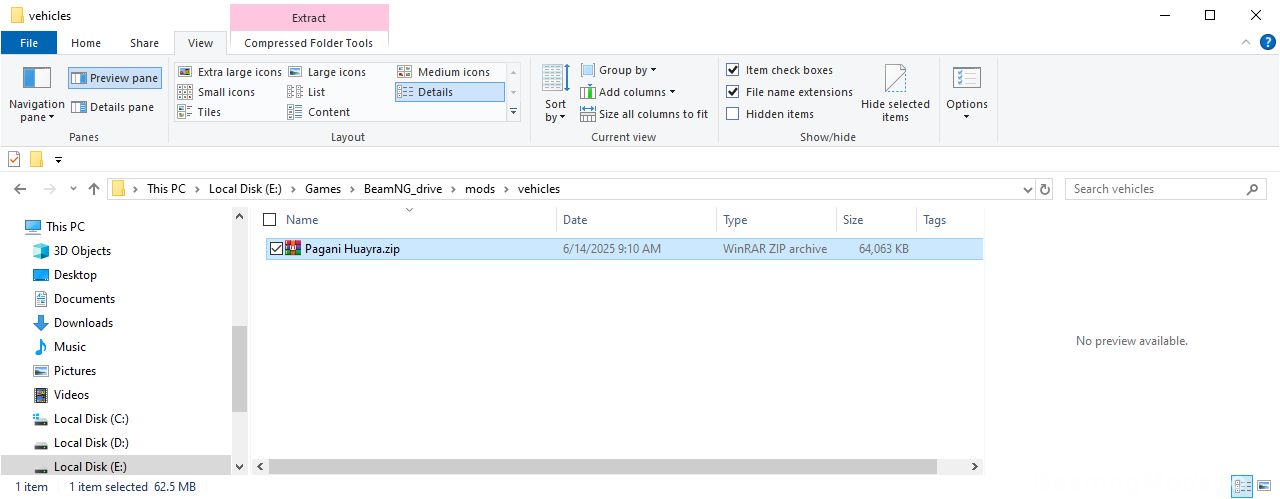Uncheck the Pagani Huayra.zip checkbox
Viewport: 1280px width, 499px height.
(276, 249)
